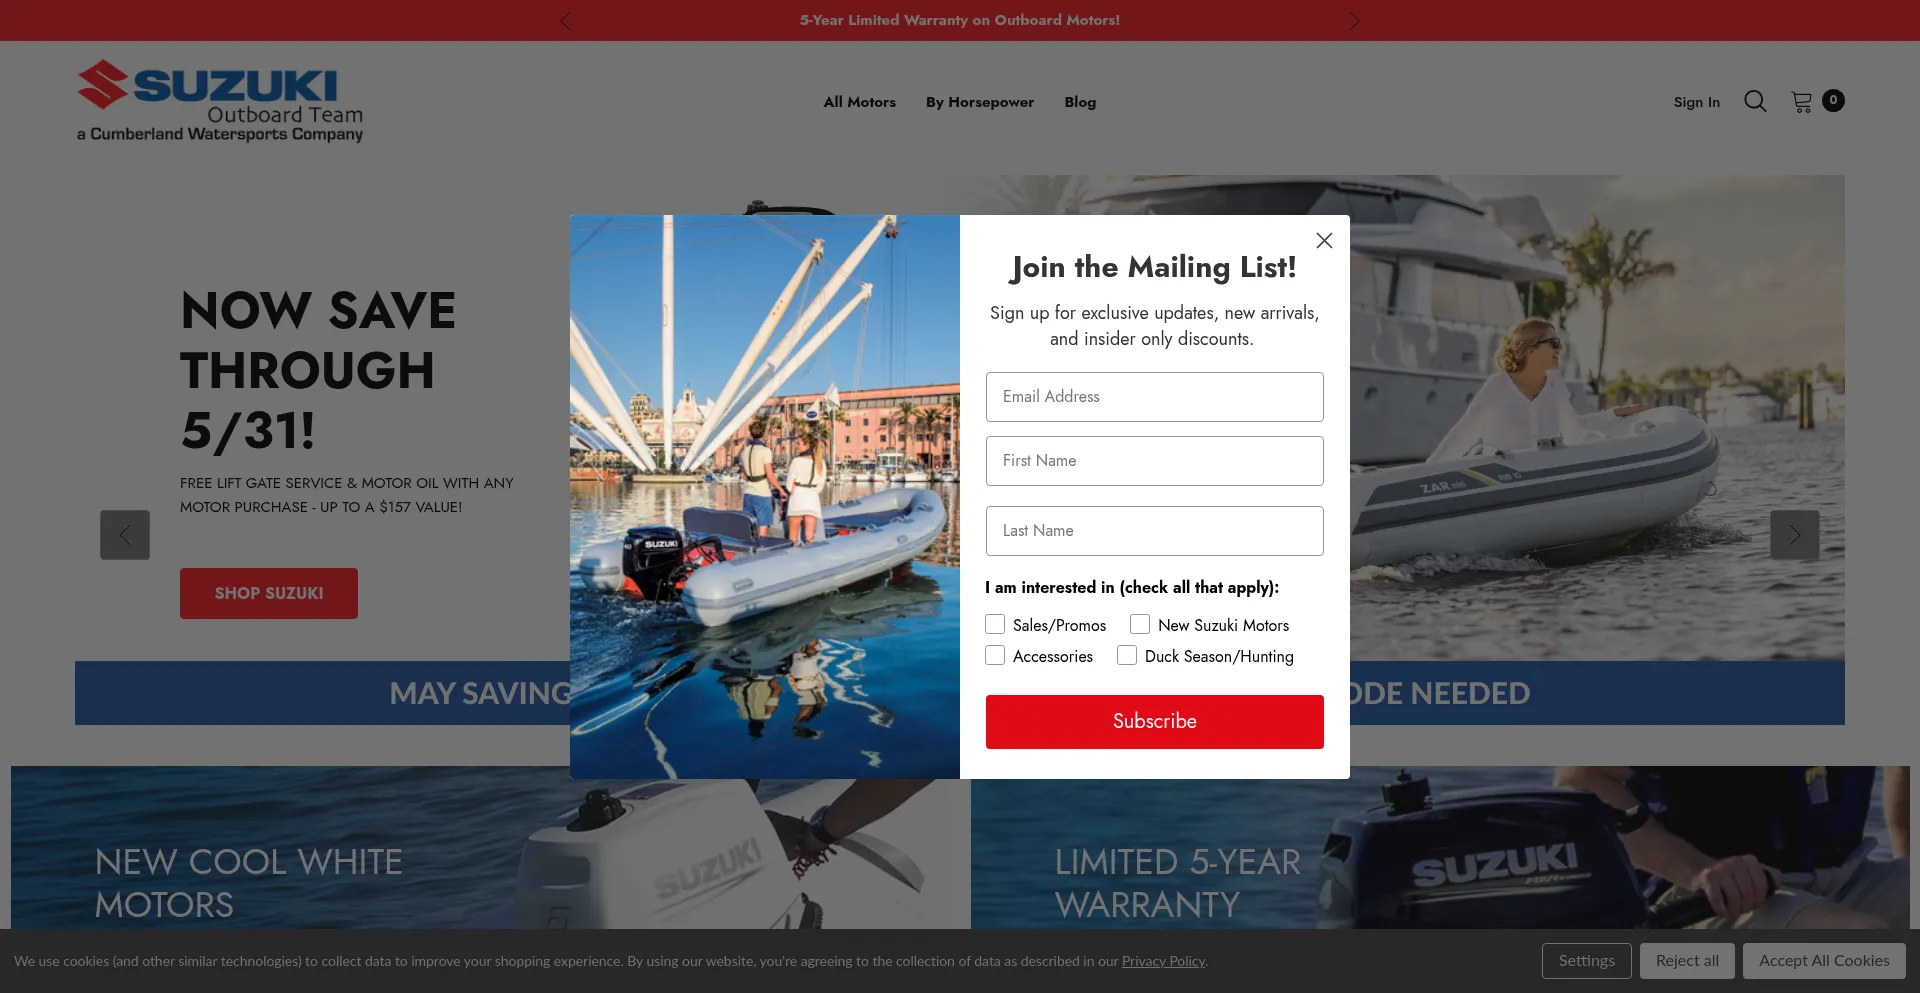Show previous hero slide
This screenshot has height=993, width=1920.
tap(125, 535)
